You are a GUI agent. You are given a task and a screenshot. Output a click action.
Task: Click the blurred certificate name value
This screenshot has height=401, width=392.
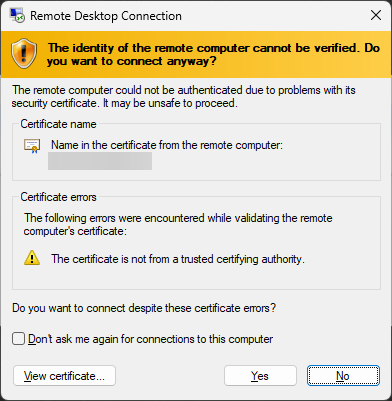pos(100,161)
